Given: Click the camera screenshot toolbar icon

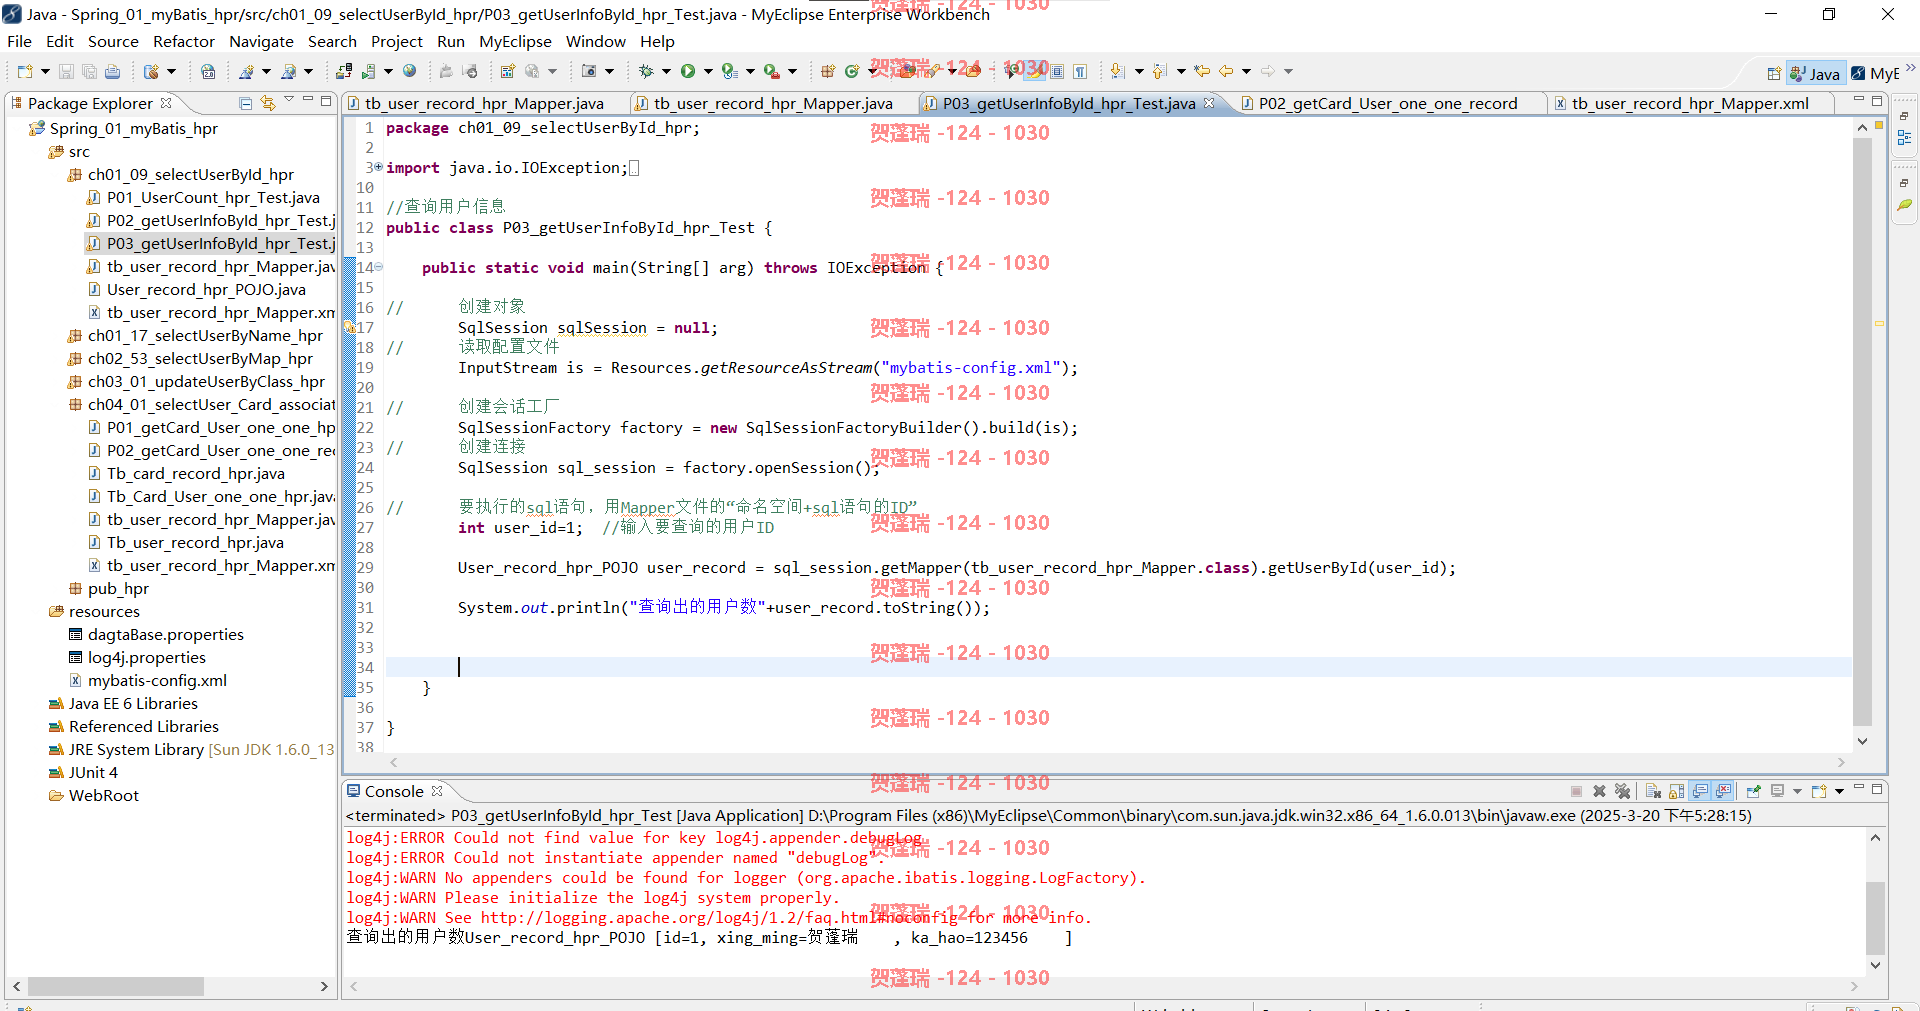Looking at the screenshot, I should pyautogui.click(x=589, y=71).
